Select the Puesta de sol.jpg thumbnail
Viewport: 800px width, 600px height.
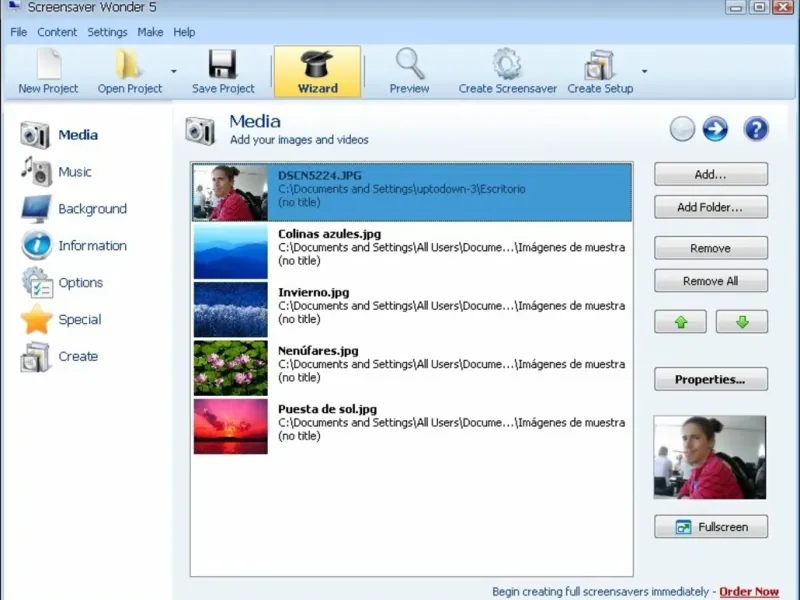point(231,427)
